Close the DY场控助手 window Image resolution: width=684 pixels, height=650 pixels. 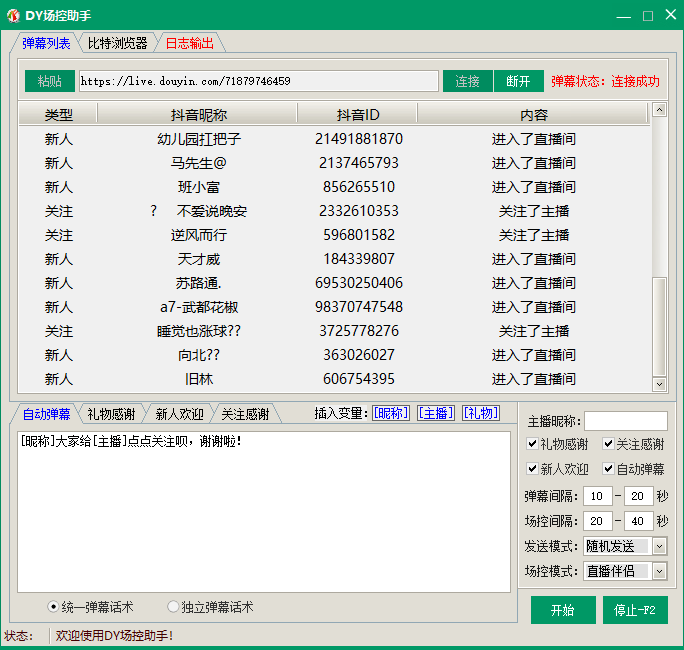tap(671, 15)
